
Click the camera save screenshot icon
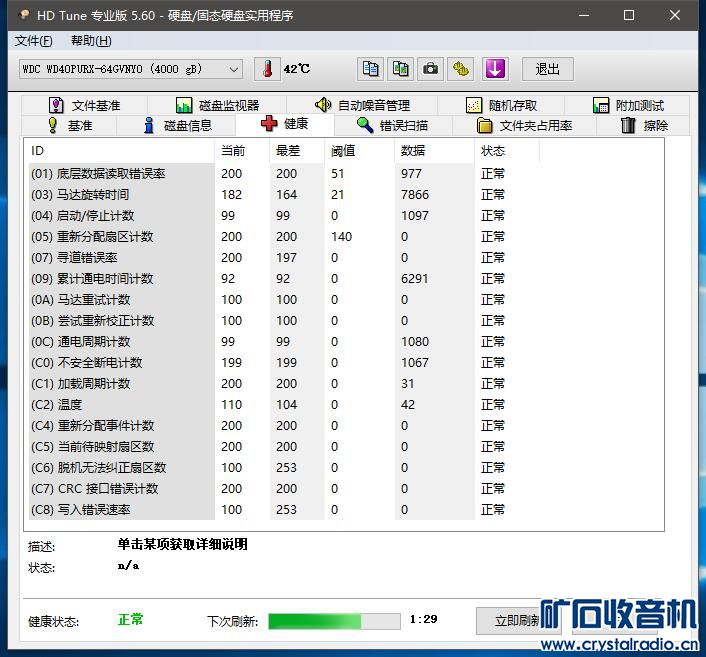pos(430,69)
